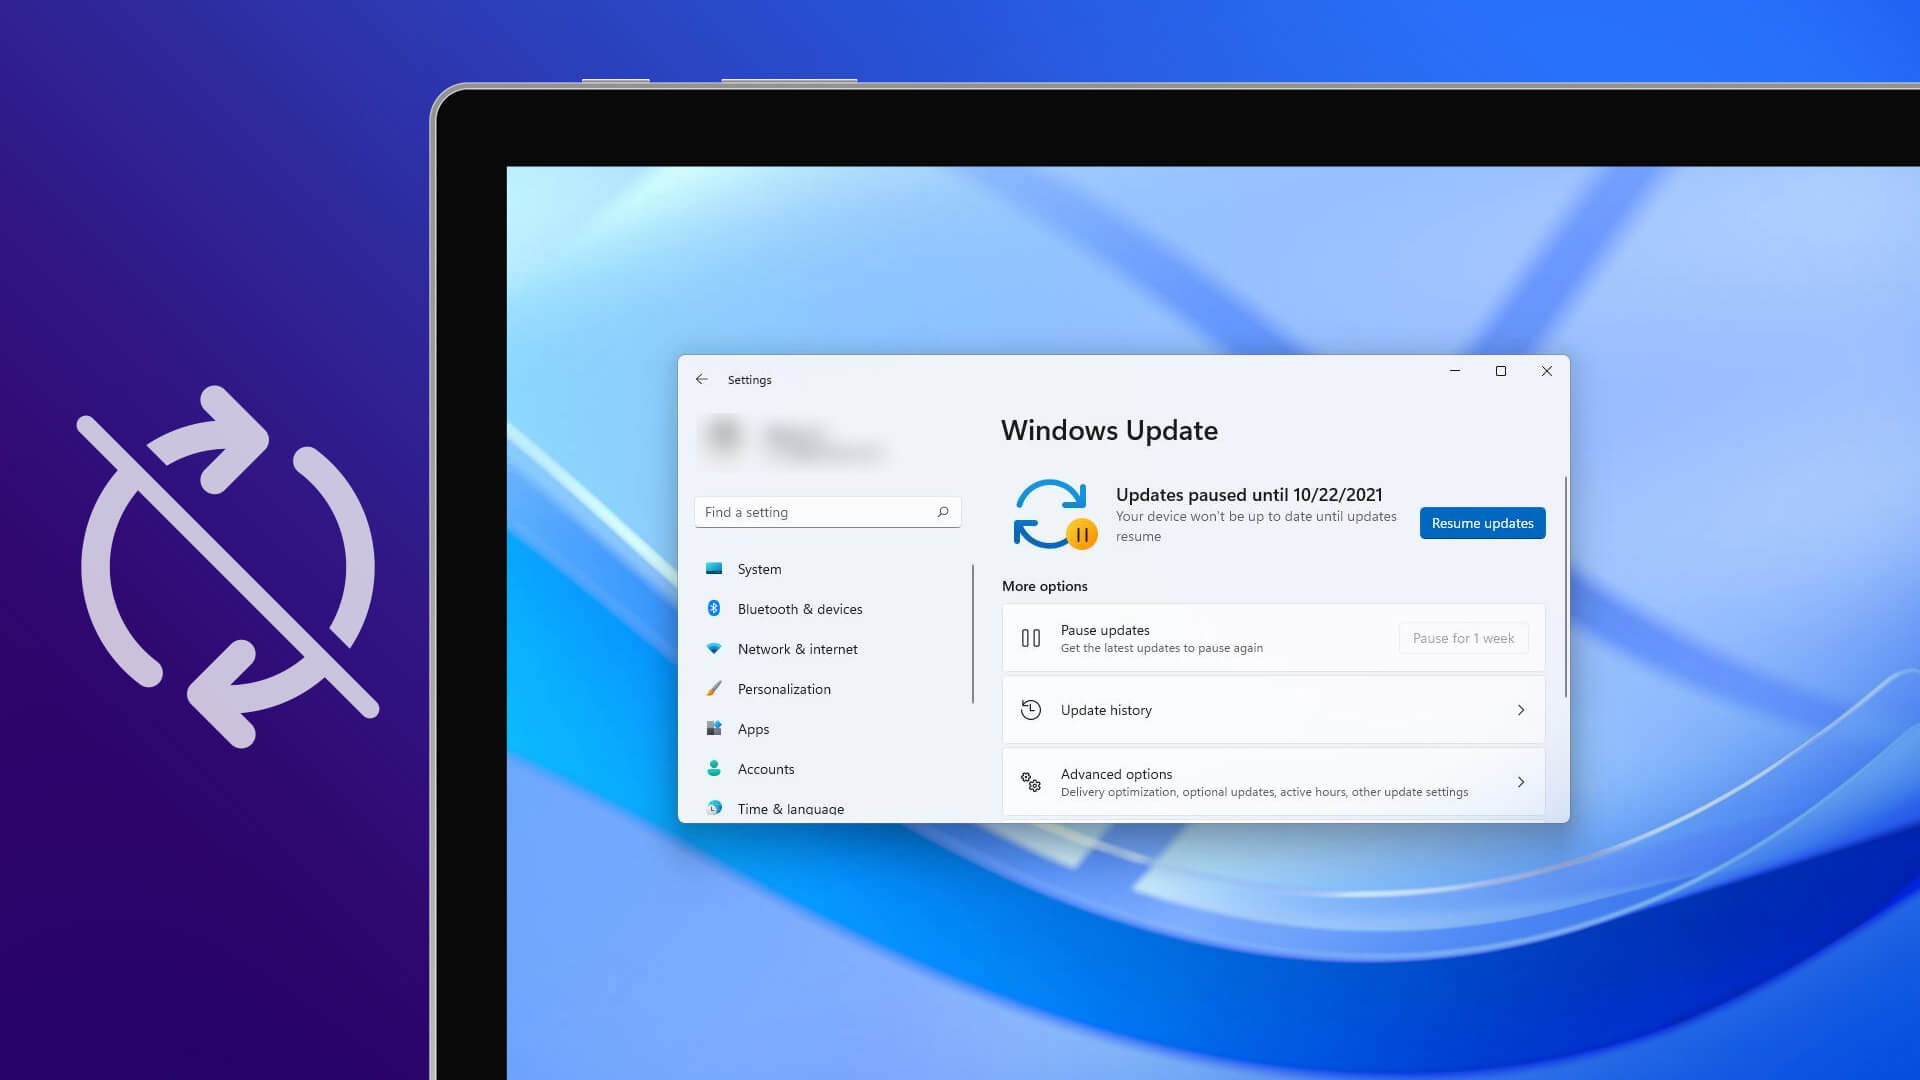Click the search magnifier icon

[x=943, y=512]
